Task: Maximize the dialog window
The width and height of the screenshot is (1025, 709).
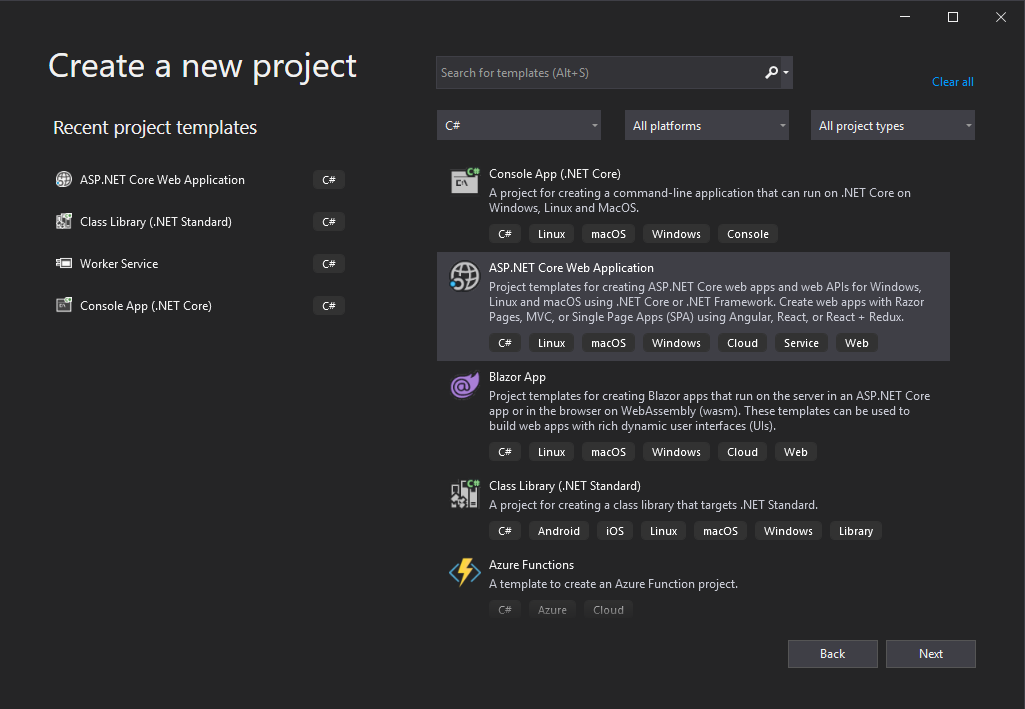Action: click(953, 17)
